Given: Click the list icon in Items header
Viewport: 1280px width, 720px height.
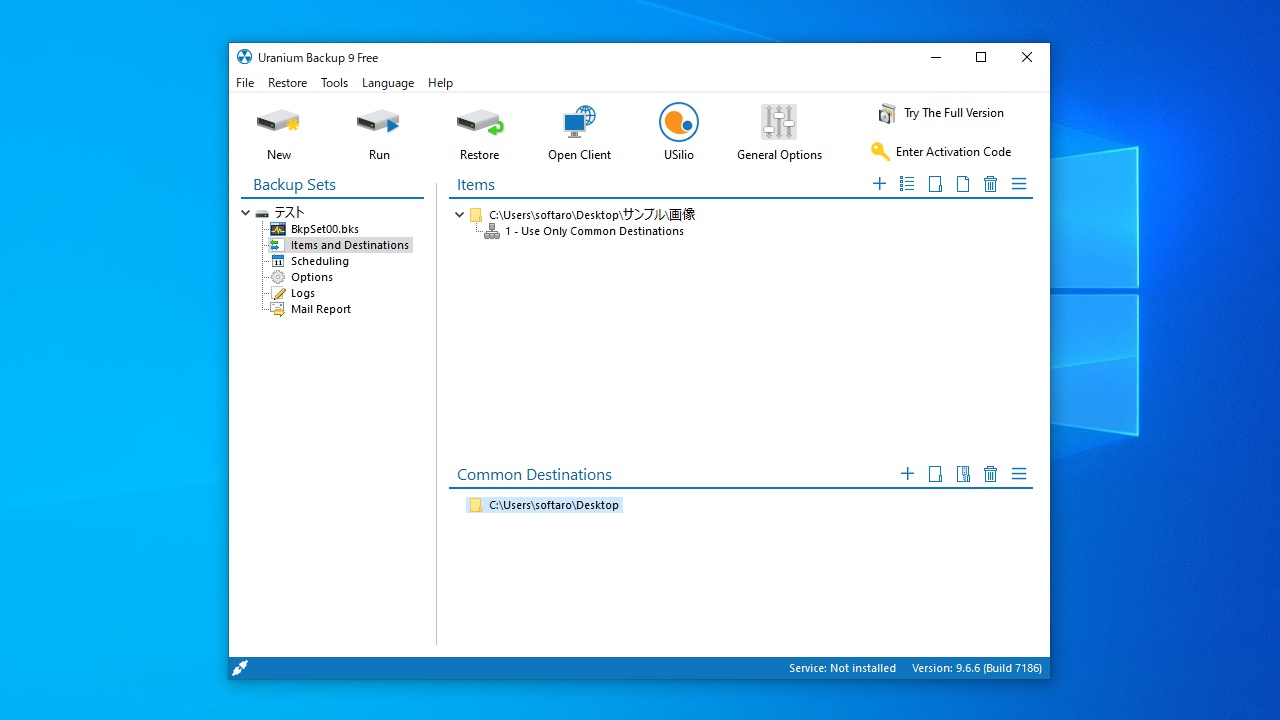Looking at the screenshot, I should tap(907, 184).
